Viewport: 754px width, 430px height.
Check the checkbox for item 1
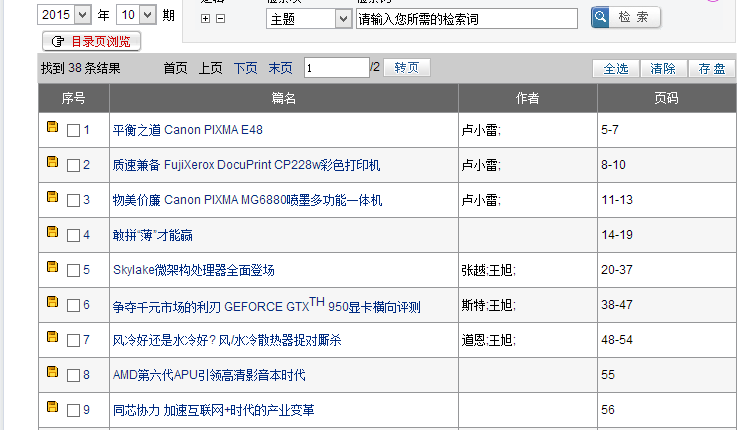point(73,130)
